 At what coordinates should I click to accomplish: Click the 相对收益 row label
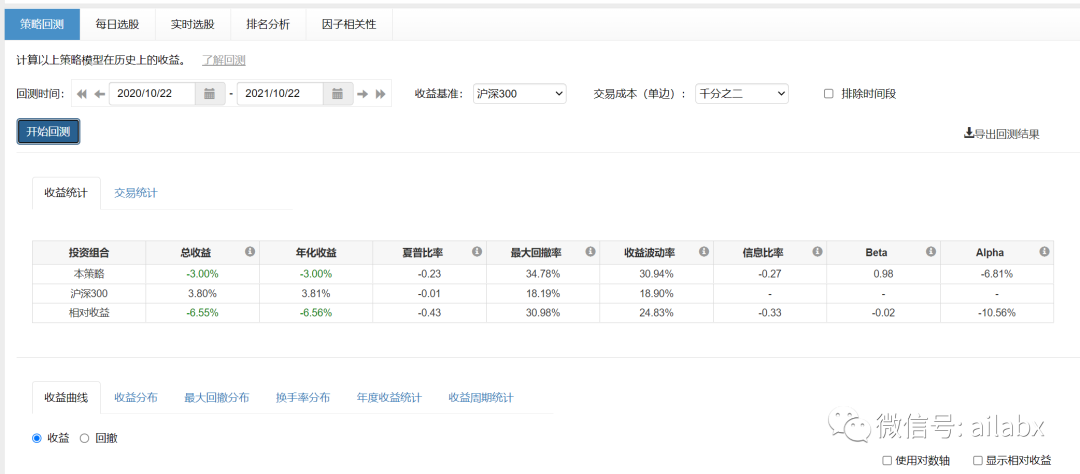[x=89, y=312]
